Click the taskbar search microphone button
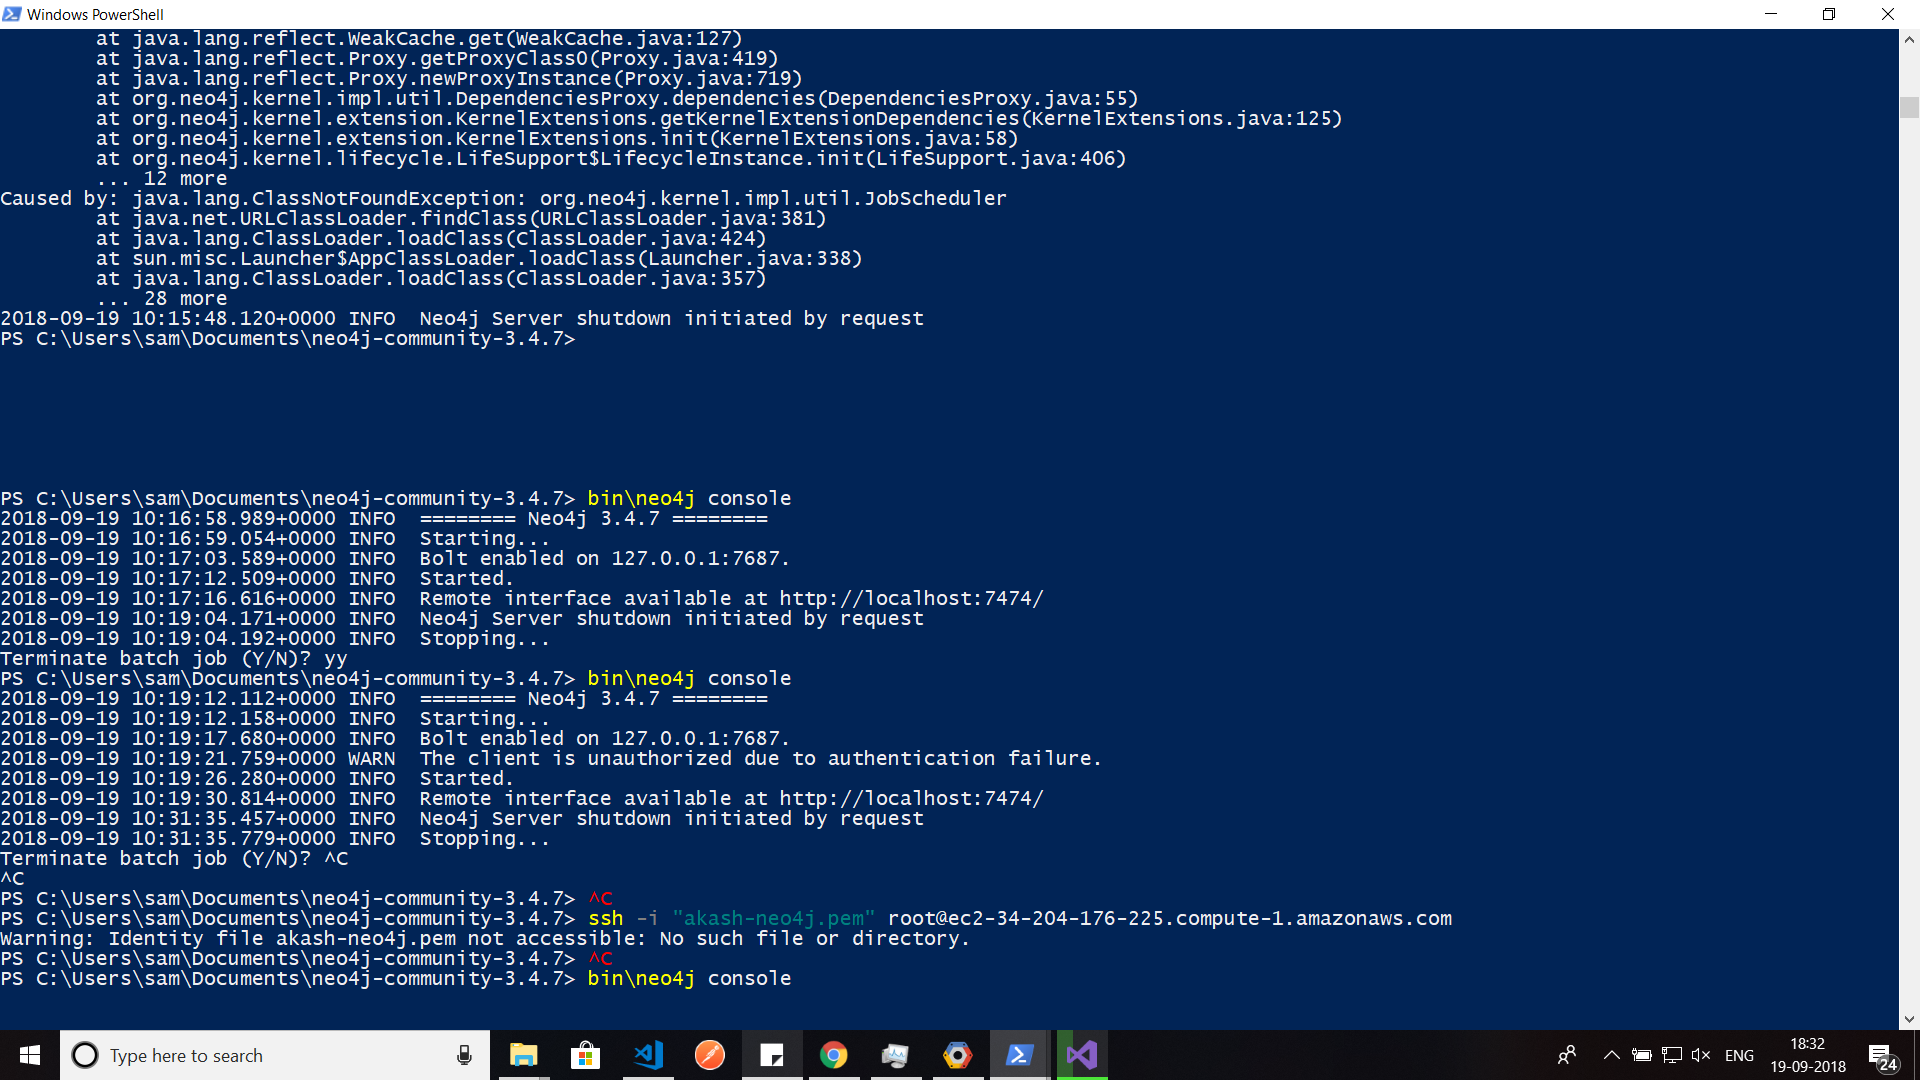The image size is (1920, 1080). point(465,1055)
